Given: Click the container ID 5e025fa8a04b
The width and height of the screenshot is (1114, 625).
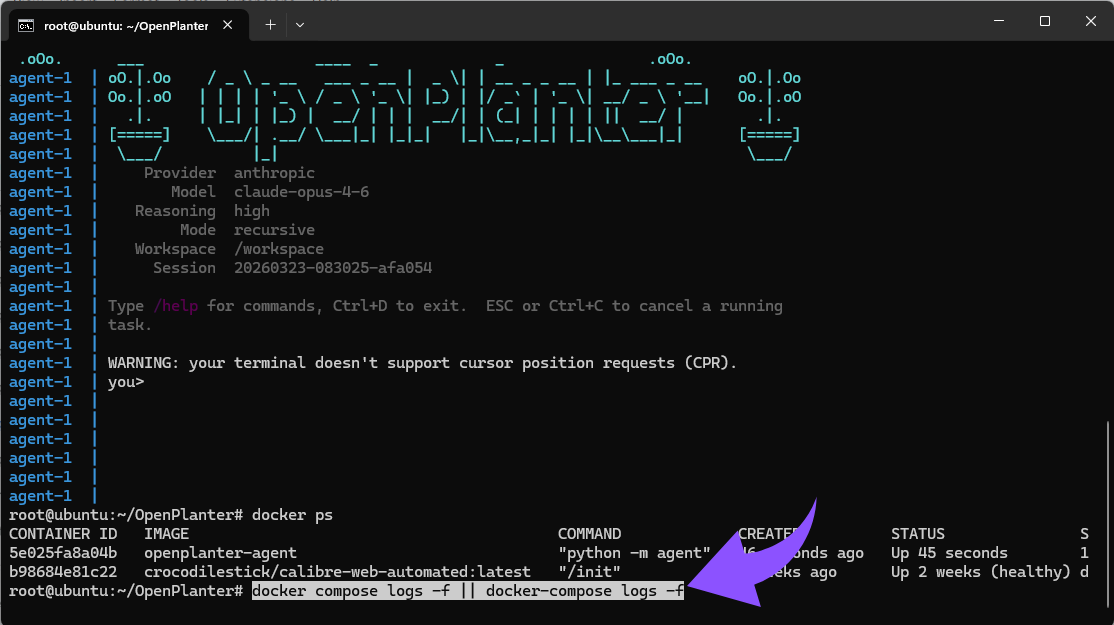Looking at the screenshot, I should (x=63, y=552).
